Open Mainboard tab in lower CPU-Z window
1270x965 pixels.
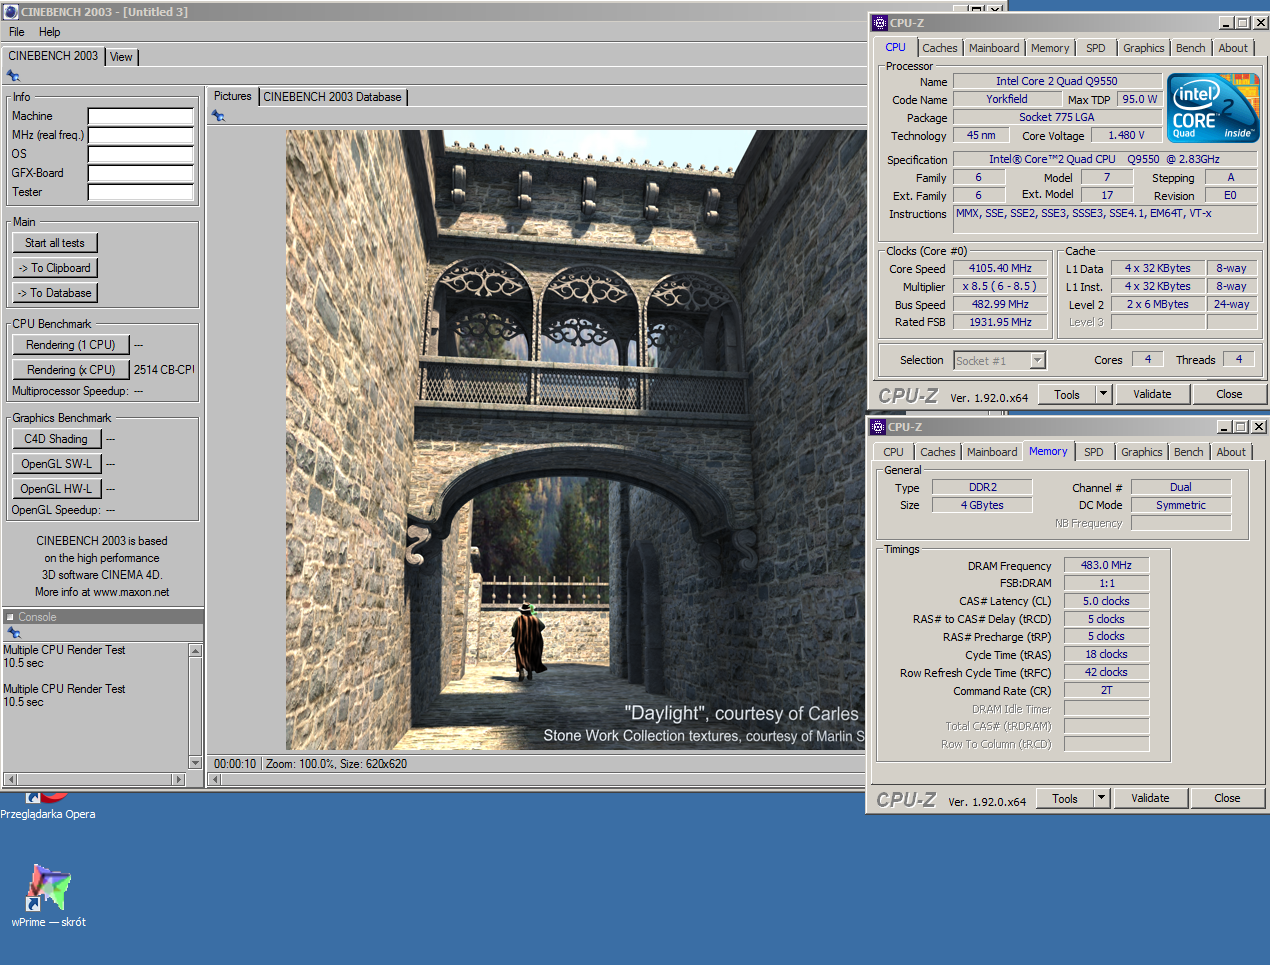(993, 452)
